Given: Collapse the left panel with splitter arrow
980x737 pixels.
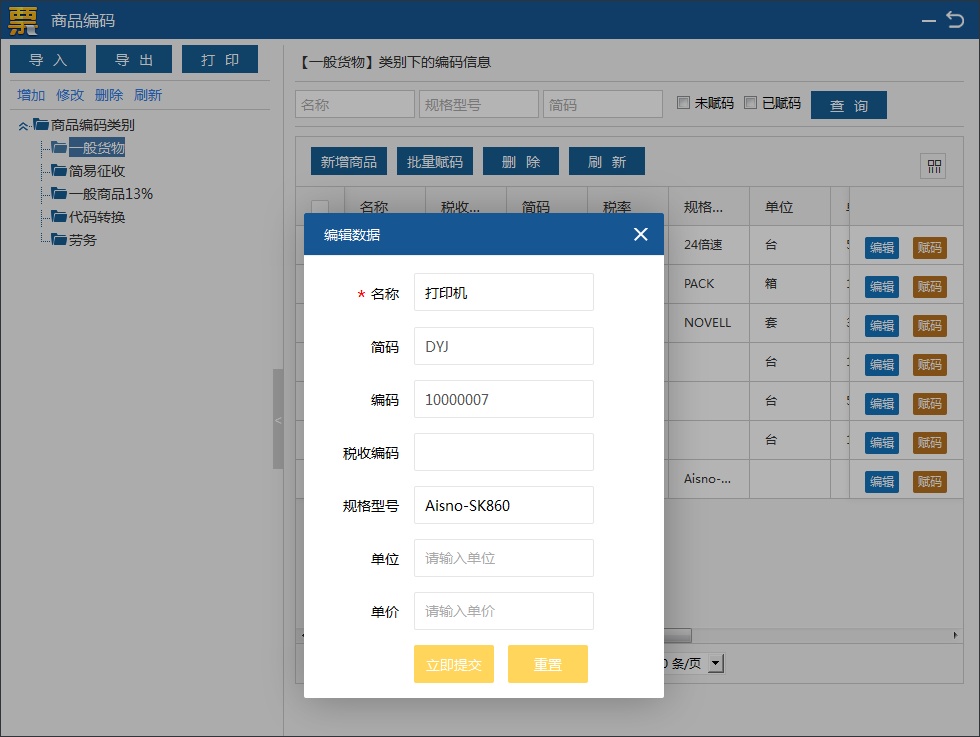Looking at the screenshot, I should click(278, 420).
